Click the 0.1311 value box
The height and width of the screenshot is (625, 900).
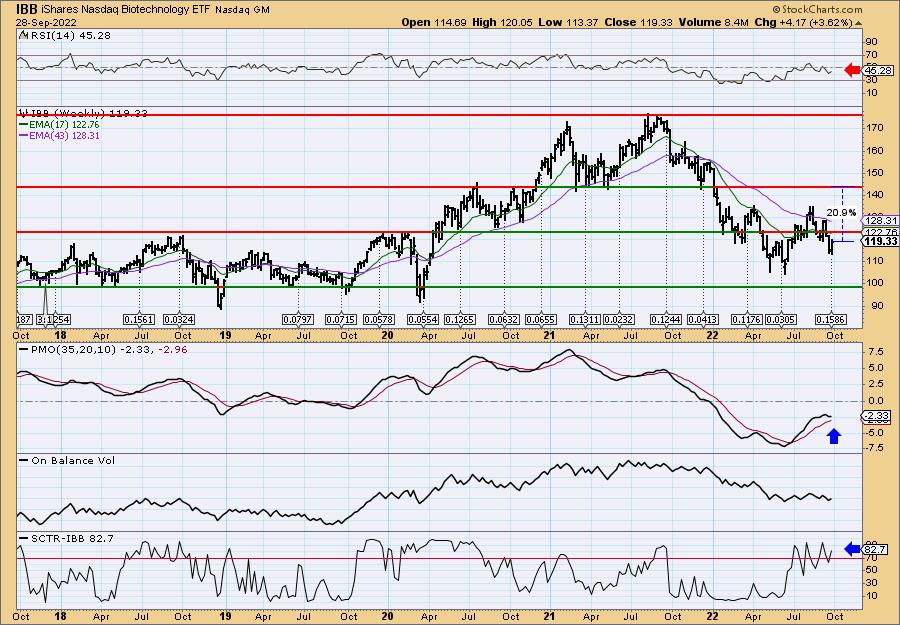tap(584, 319)
